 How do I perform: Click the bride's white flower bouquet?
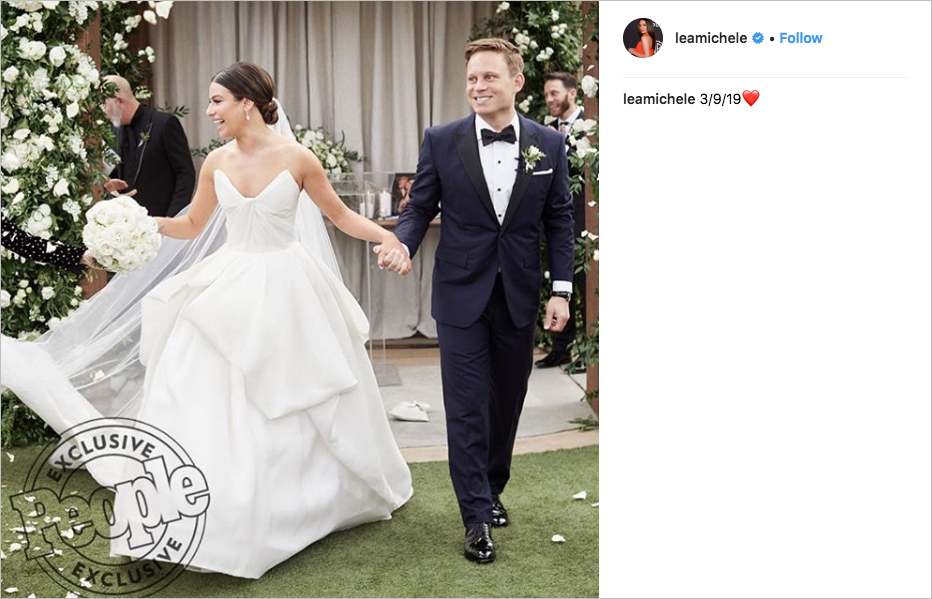tap(121, 234)
